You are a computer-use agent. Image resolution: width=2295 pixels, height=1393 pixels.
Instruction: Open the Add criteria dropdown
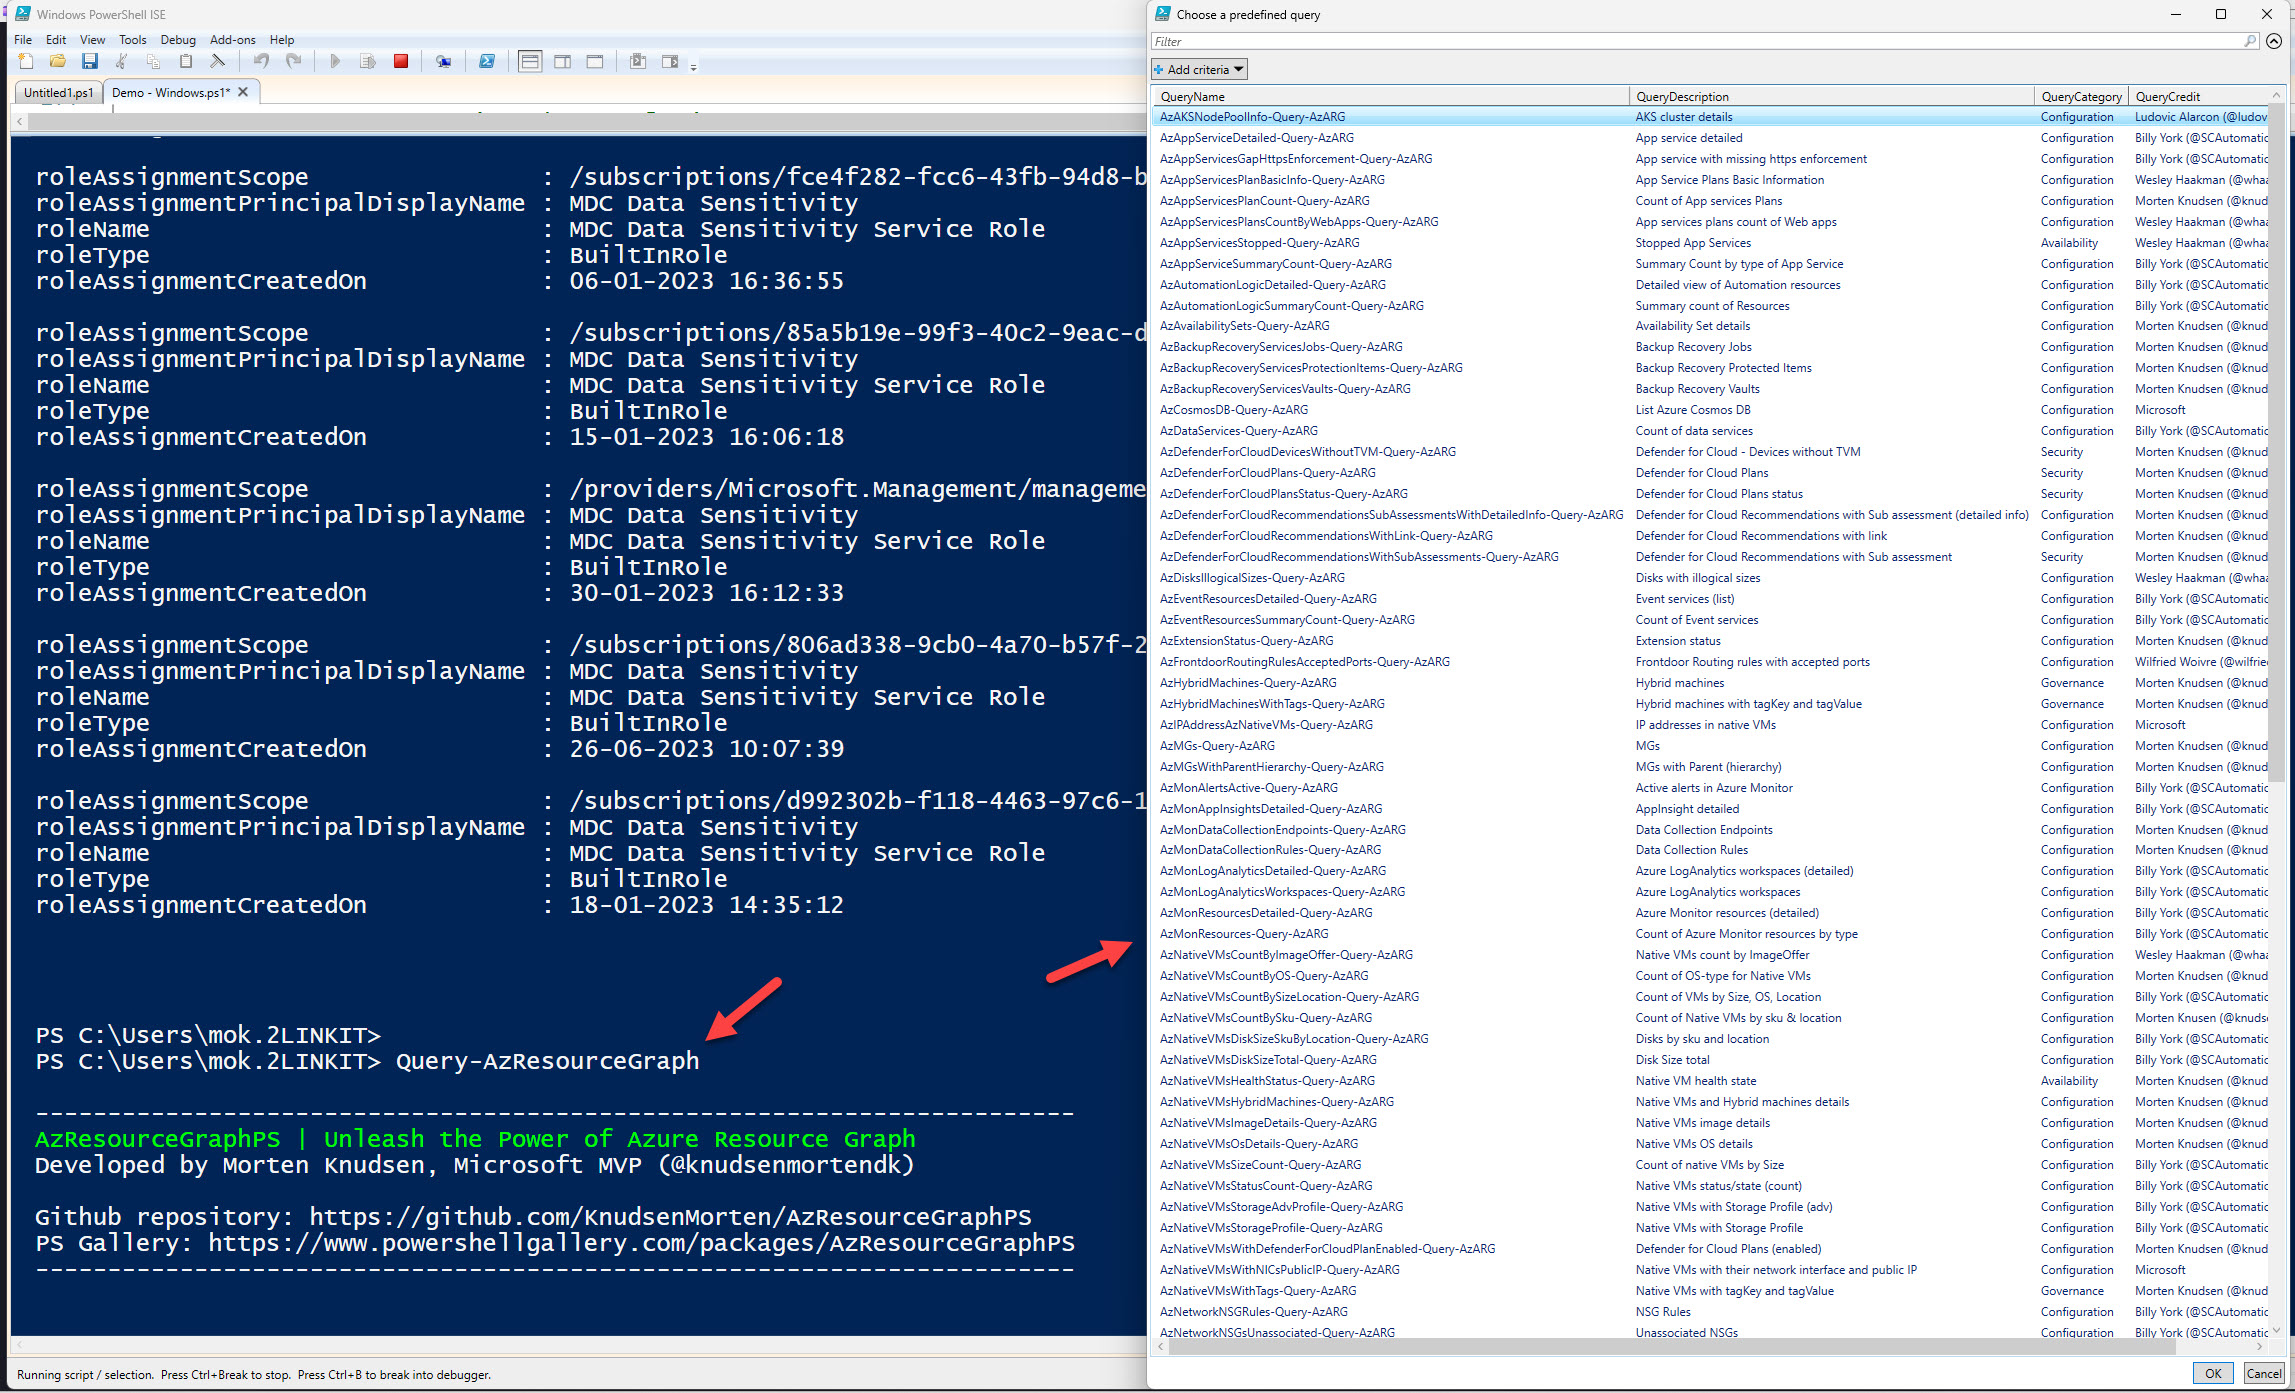pos(1199,70)
